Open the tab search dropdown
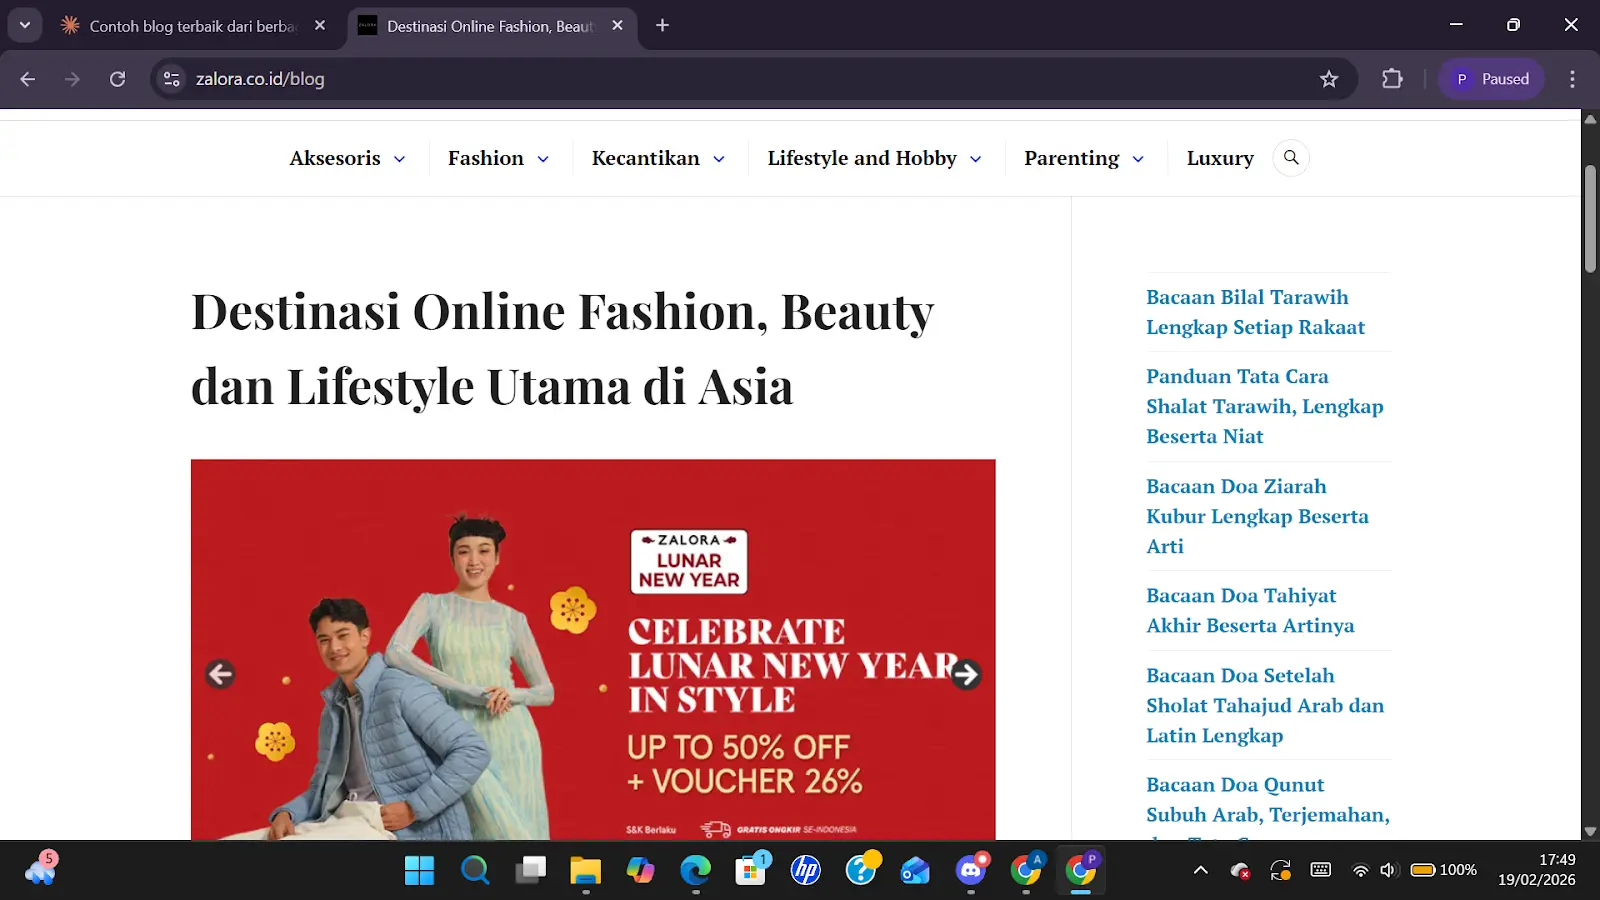 pos(25,25)
